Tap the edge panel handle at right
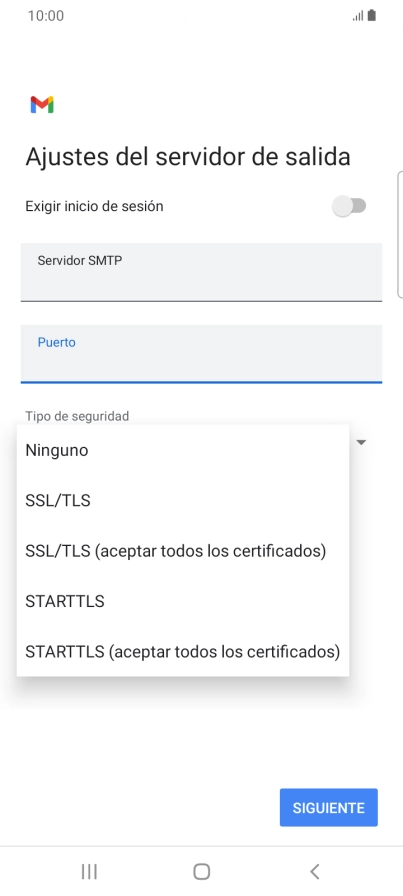403x896 pixels. 400,234
